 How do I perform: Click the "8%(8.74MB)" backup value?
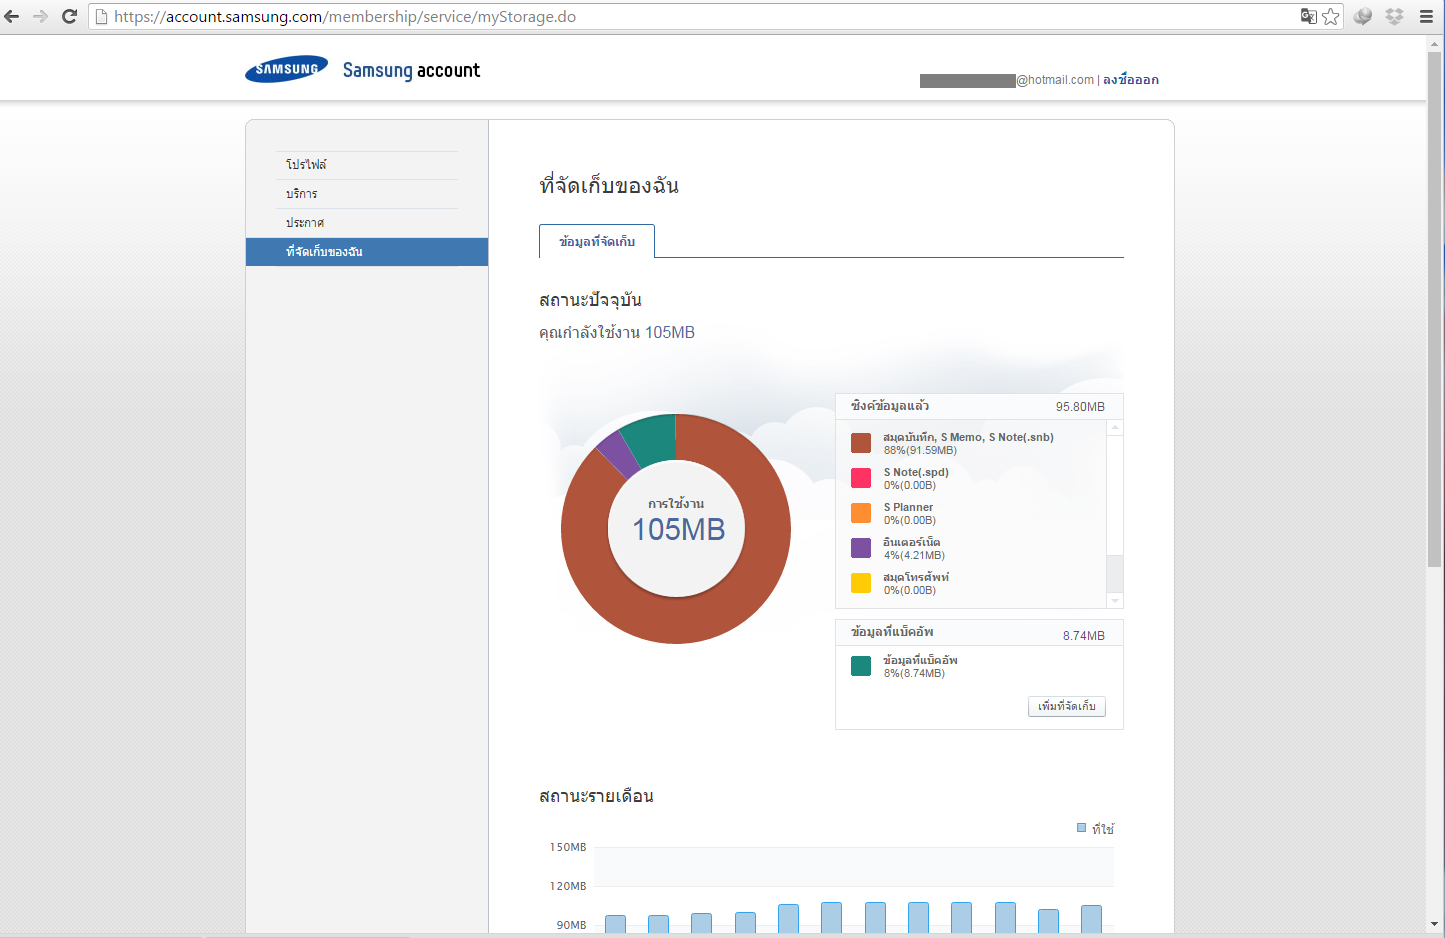914,673
